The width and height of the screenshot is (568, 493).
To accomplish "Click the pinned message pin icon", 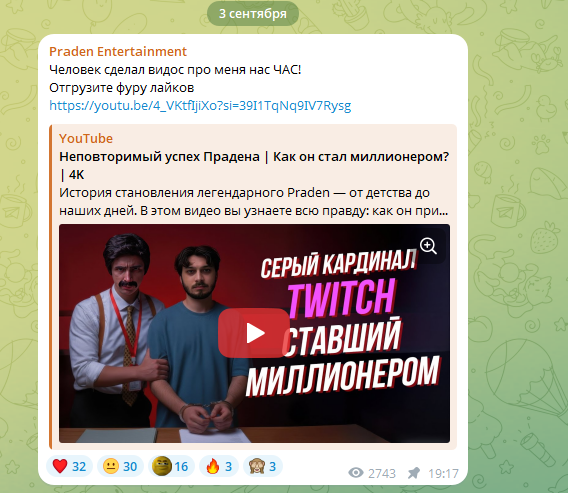I will tap(413, 473).
